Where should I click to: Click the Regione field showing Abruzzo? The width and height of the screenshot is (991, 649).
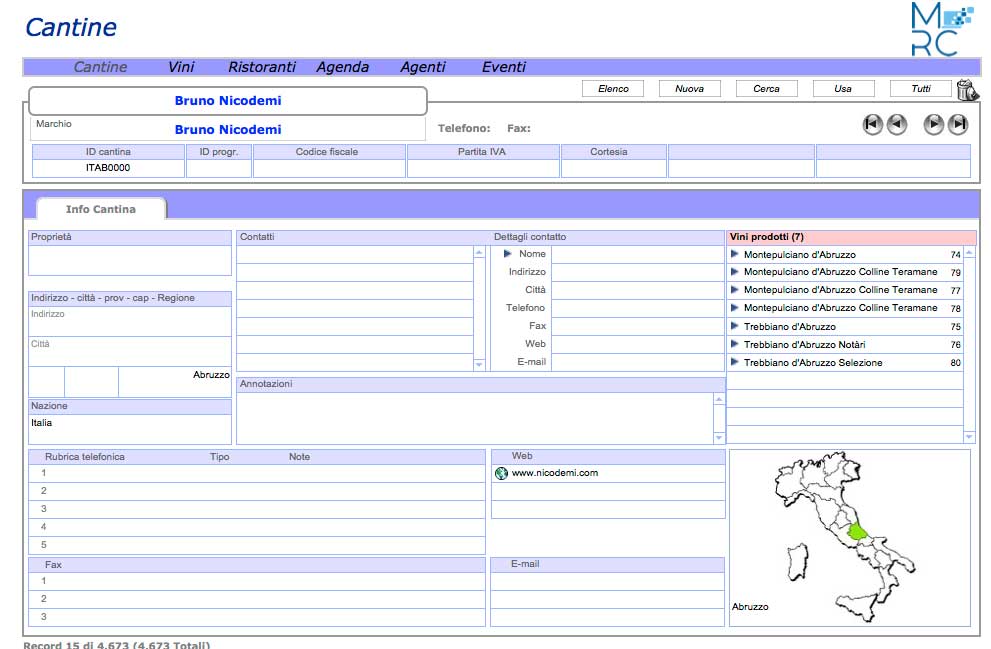[x=175, y=382]
